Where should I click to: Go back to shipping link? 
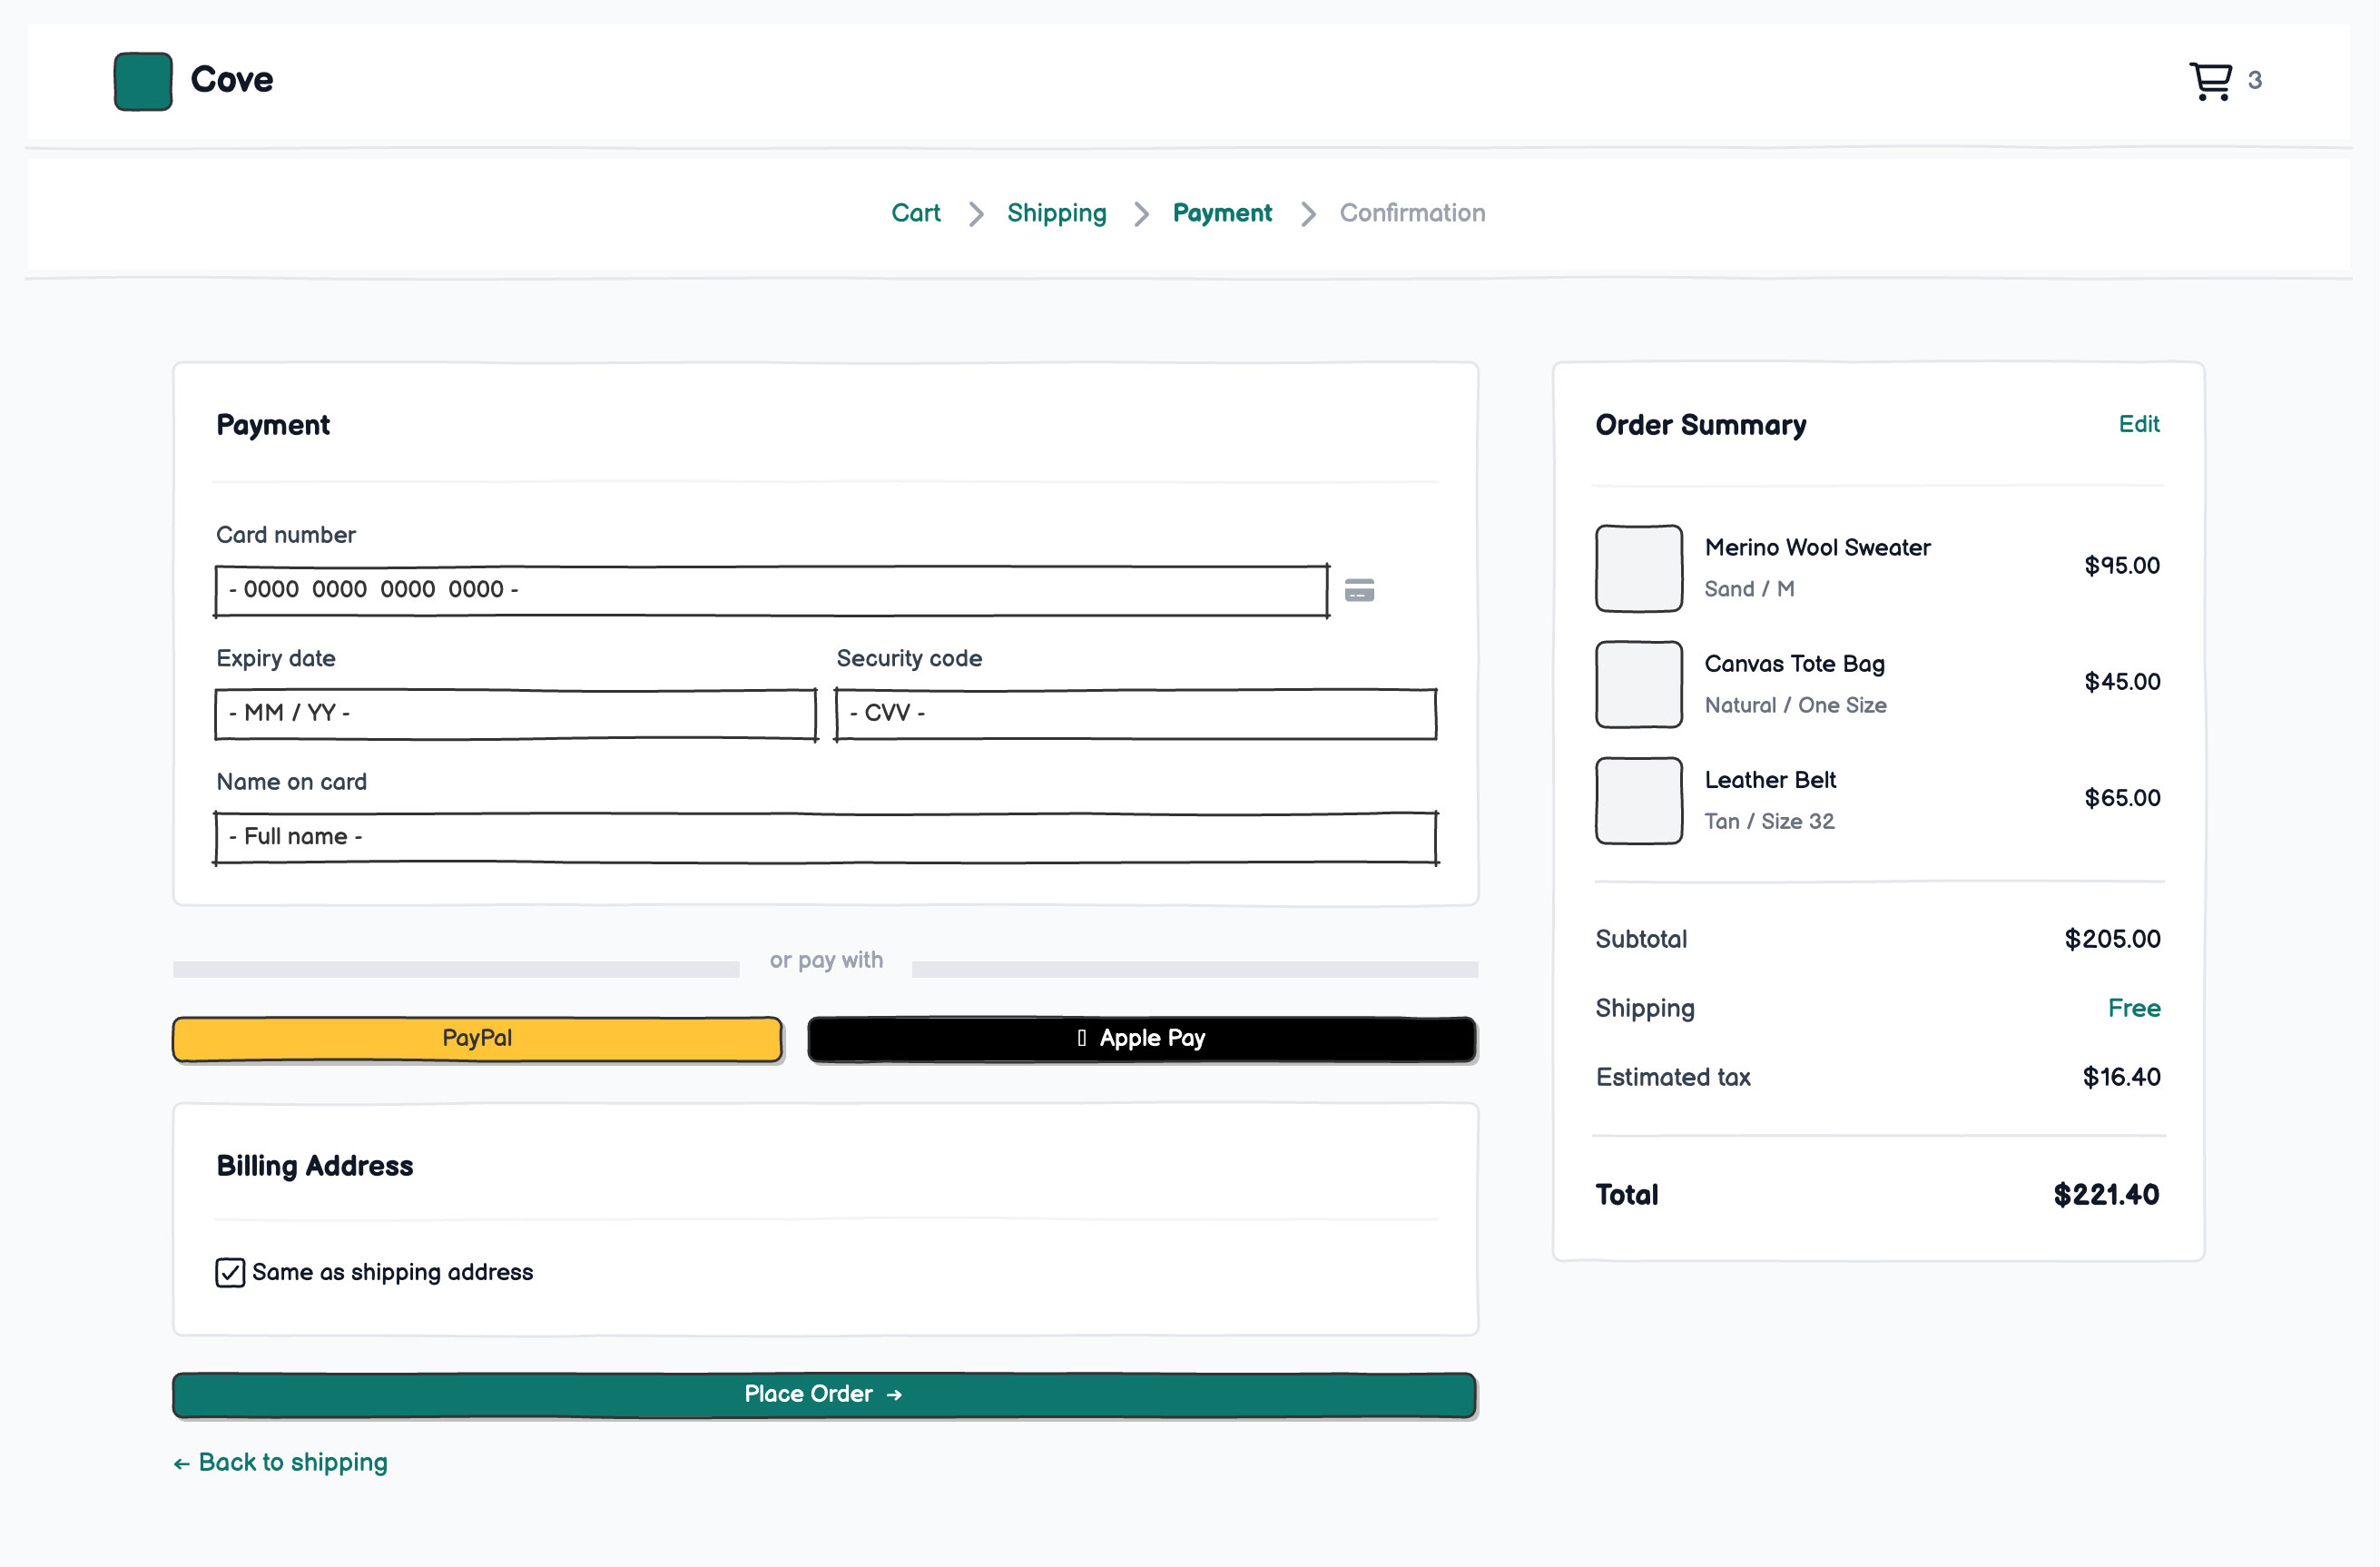tap(280, 1463)
